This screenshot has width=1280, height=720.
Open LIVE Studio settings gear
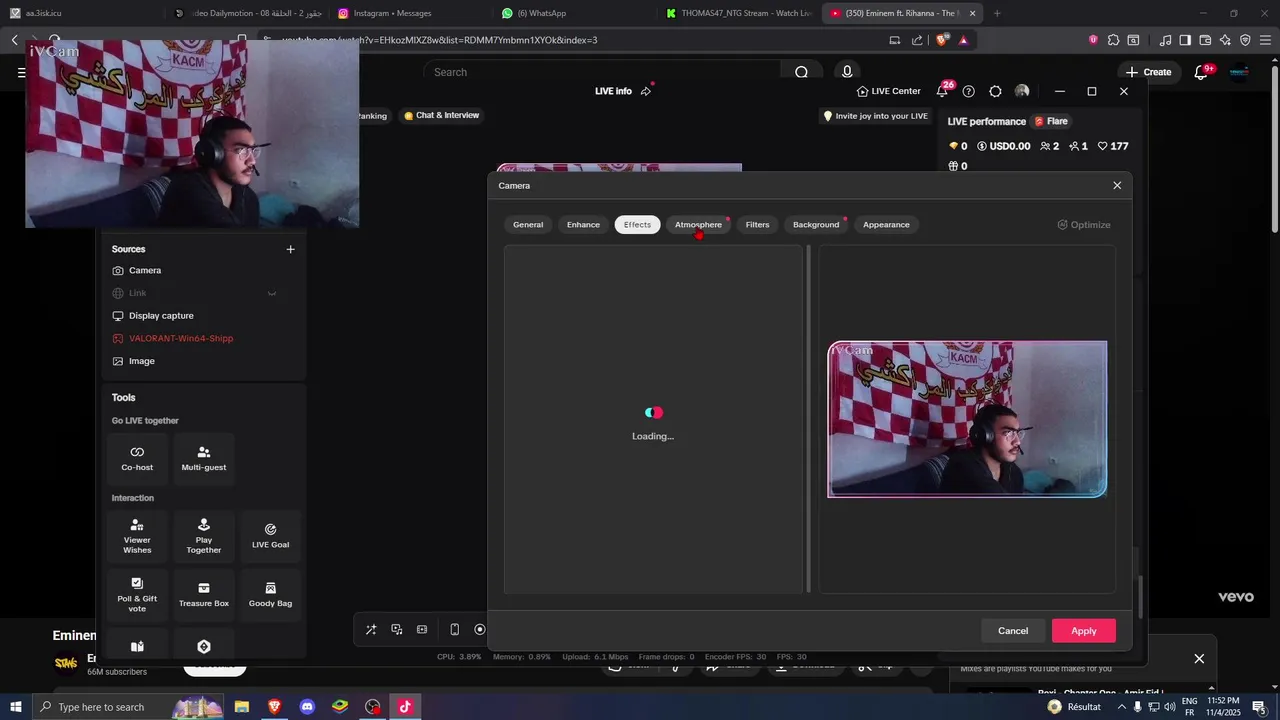coord(995,91)
